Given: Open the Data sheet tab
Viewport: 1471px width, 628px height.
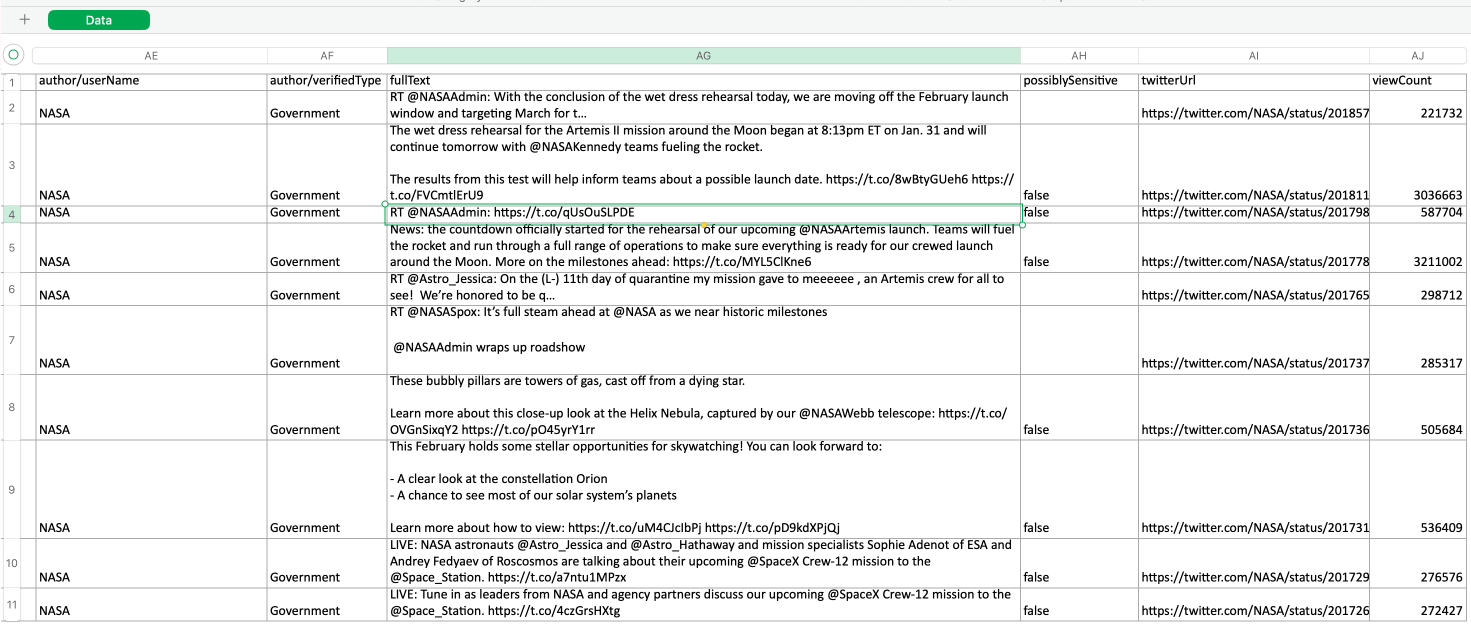Looking at the screenshot, I should (98, 20).
